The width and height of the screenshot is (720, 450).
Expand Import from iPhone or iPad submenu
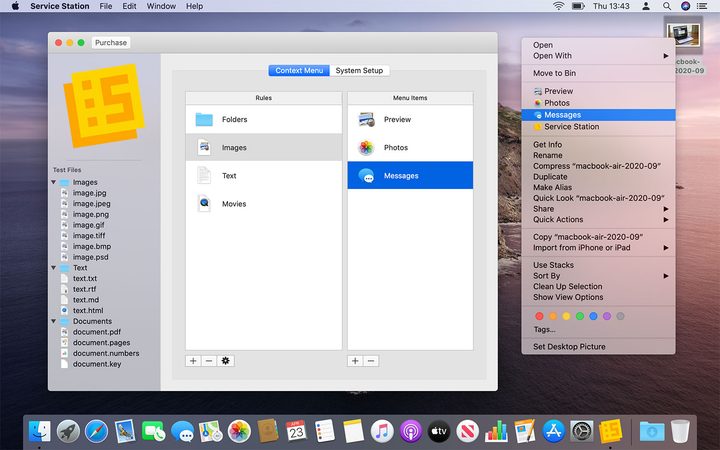598,248
